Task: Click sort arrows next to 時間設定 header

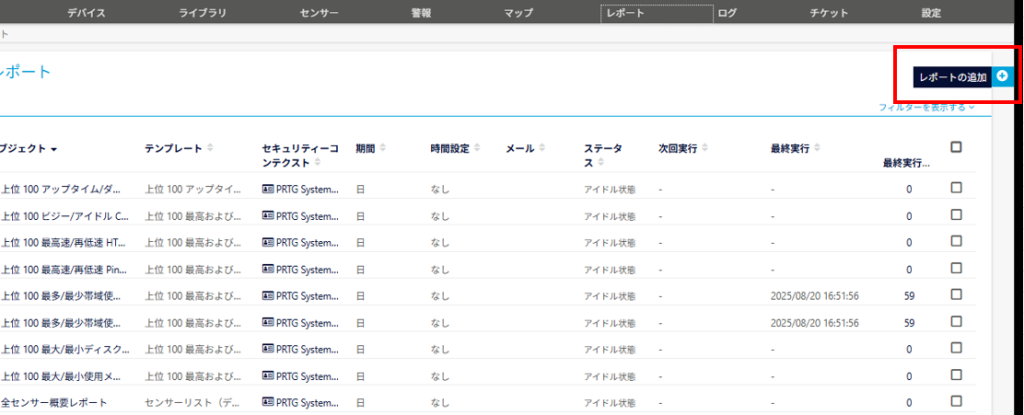Action: pos(477,148)
